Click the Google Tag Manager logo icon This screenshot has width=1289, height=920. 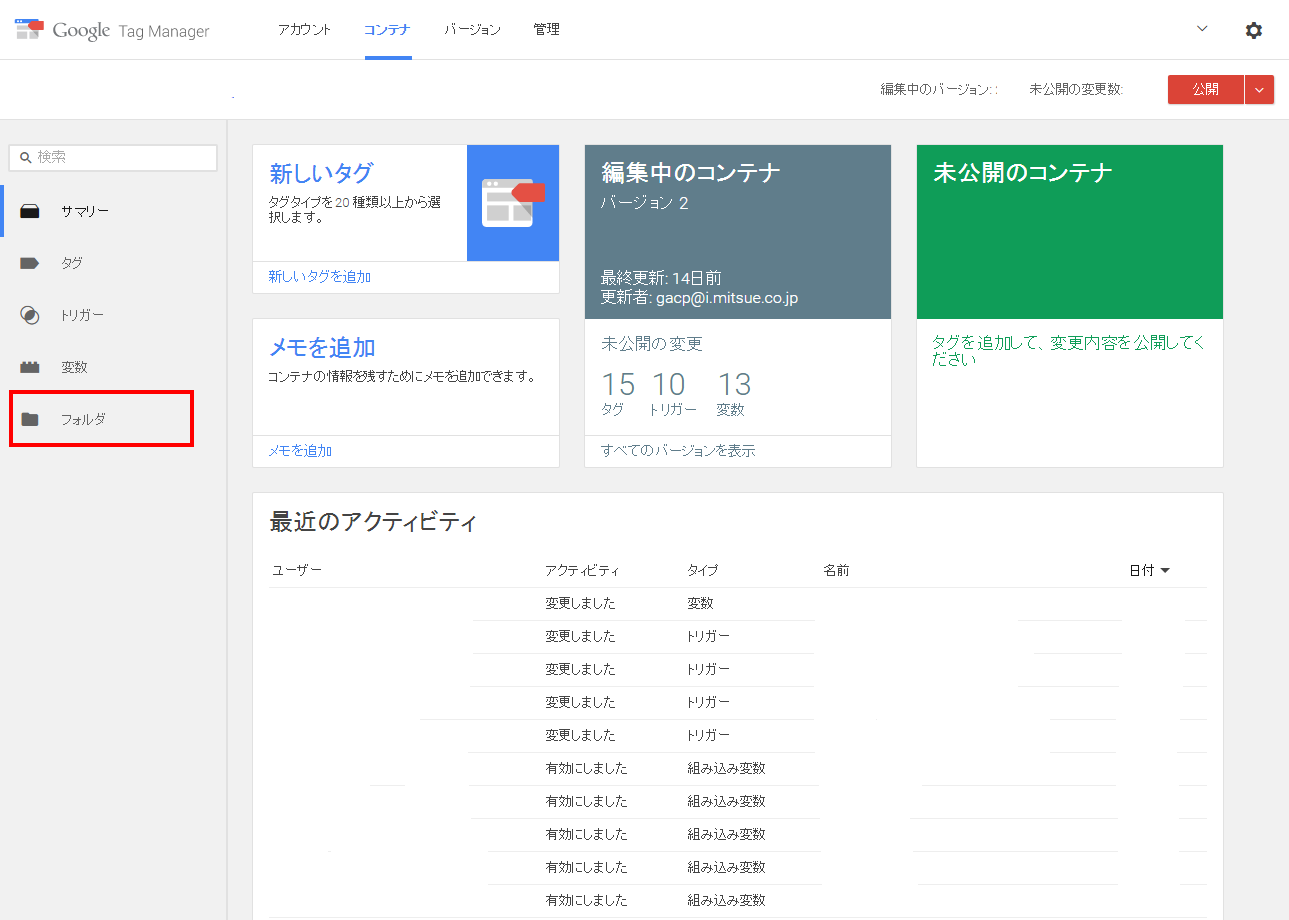[x=30, y=29]
